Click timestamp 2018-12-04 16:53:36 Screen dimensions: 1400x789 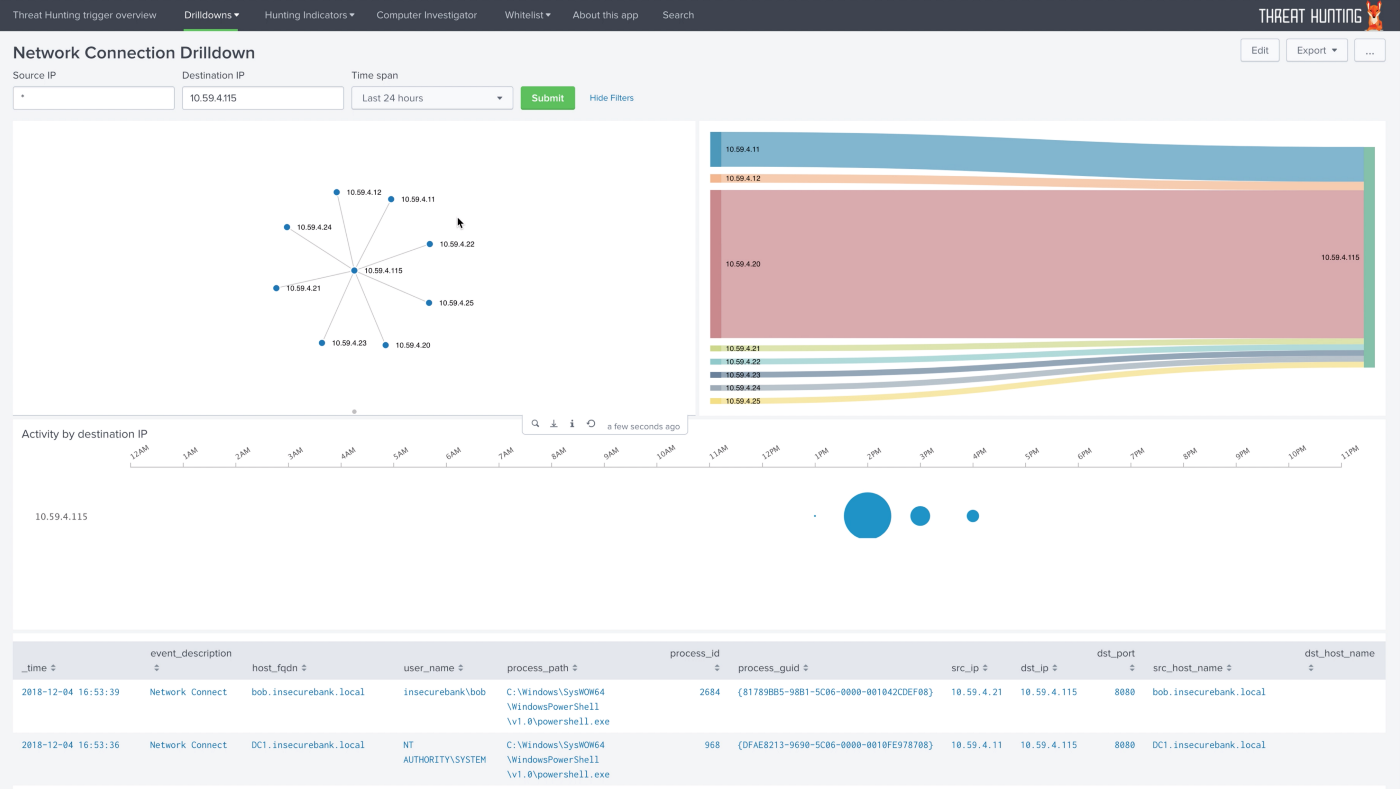point(70,745)
